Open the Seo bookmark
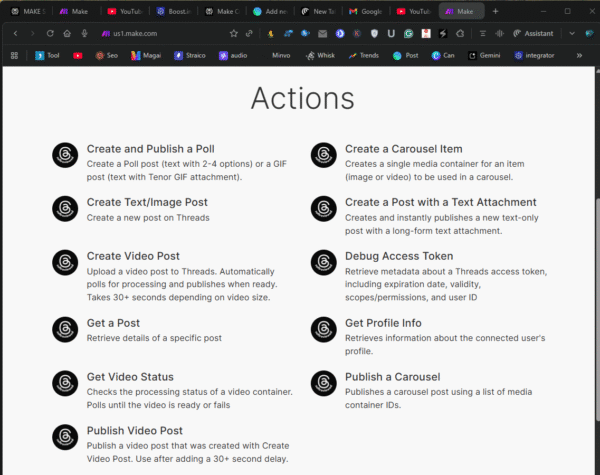The height and width of the screenshot is (475, 600). (107, 55)
